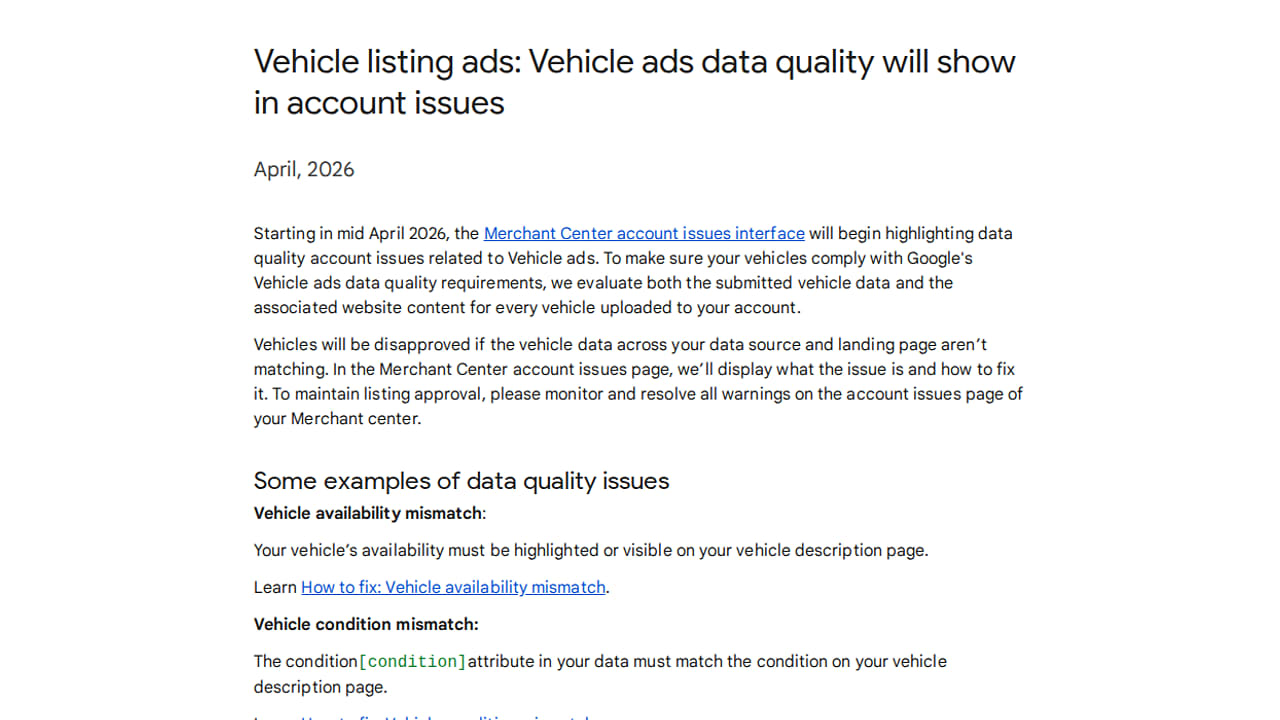Click "The condition" text before the code attribute

305,661
